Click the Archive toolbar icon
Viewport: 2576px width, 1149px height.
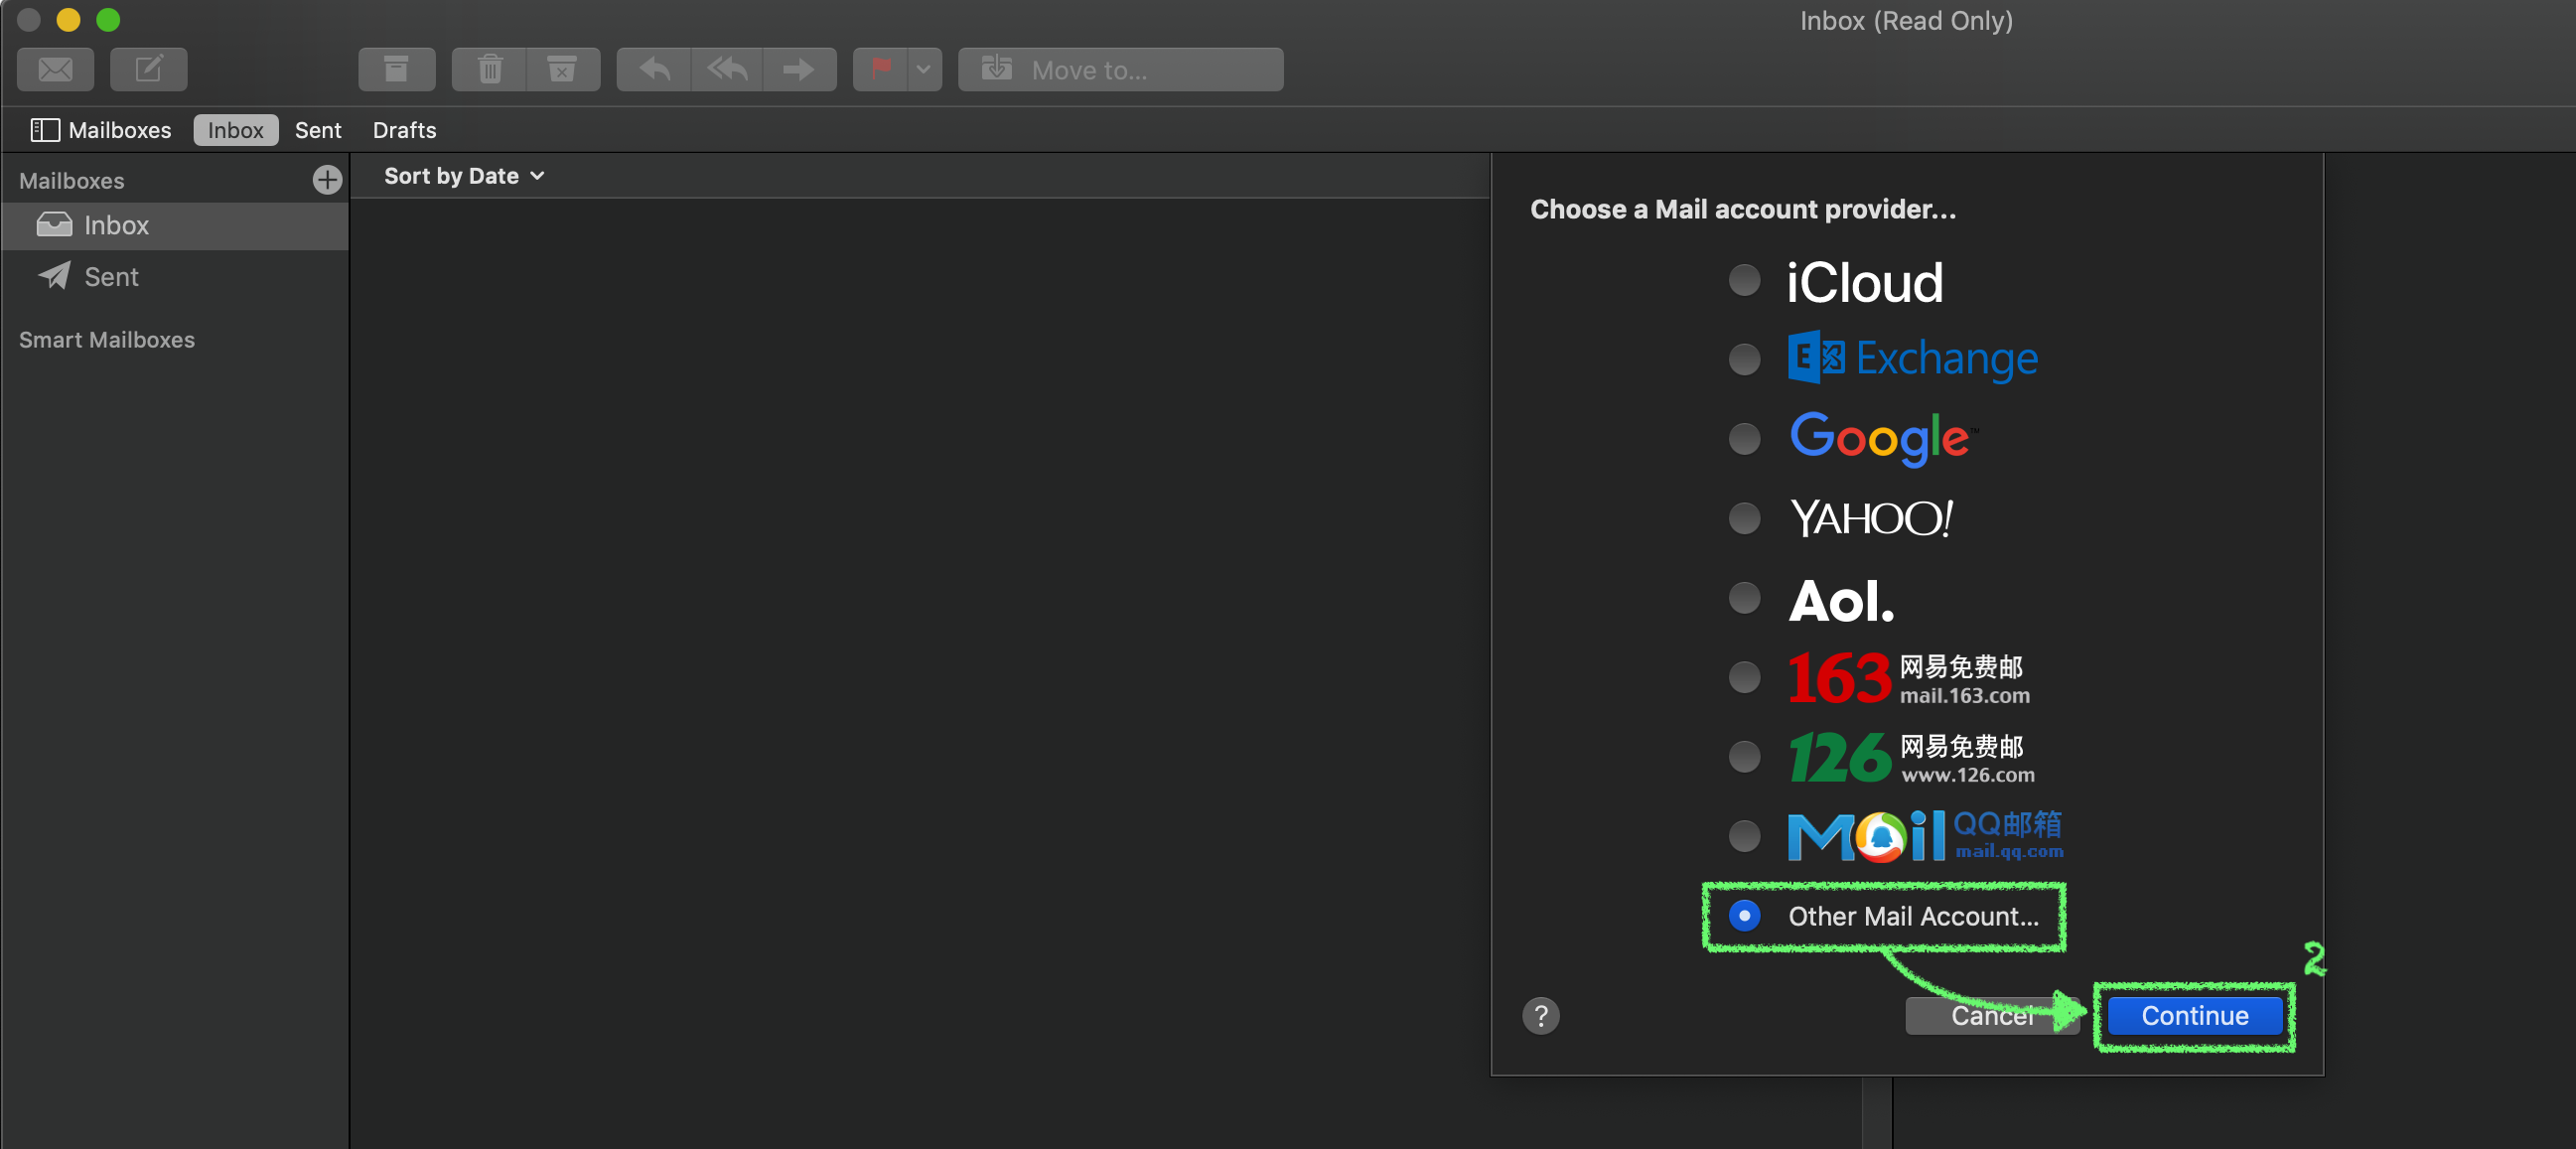click(396, 69)
